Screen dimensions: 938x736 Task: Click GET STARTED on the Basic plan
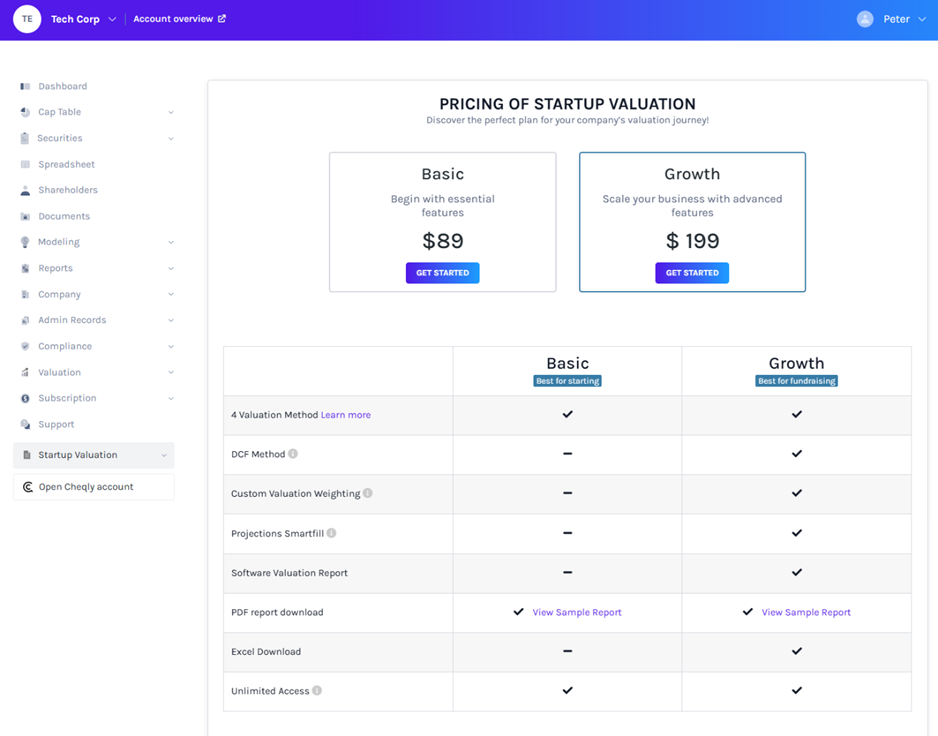442,272
